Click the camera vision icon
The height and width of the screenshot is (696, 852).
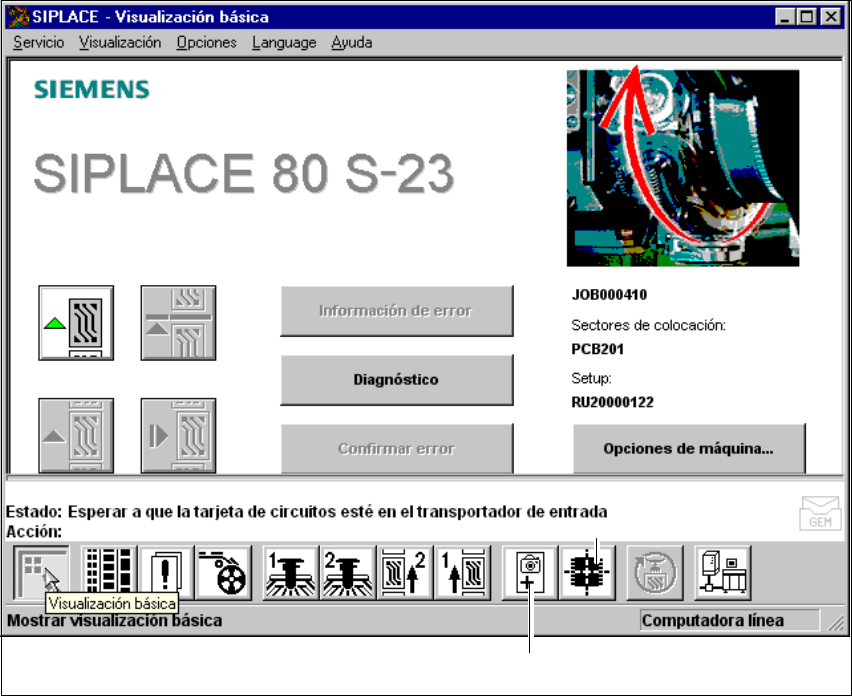pyautogui.click(x=529, y=573)
